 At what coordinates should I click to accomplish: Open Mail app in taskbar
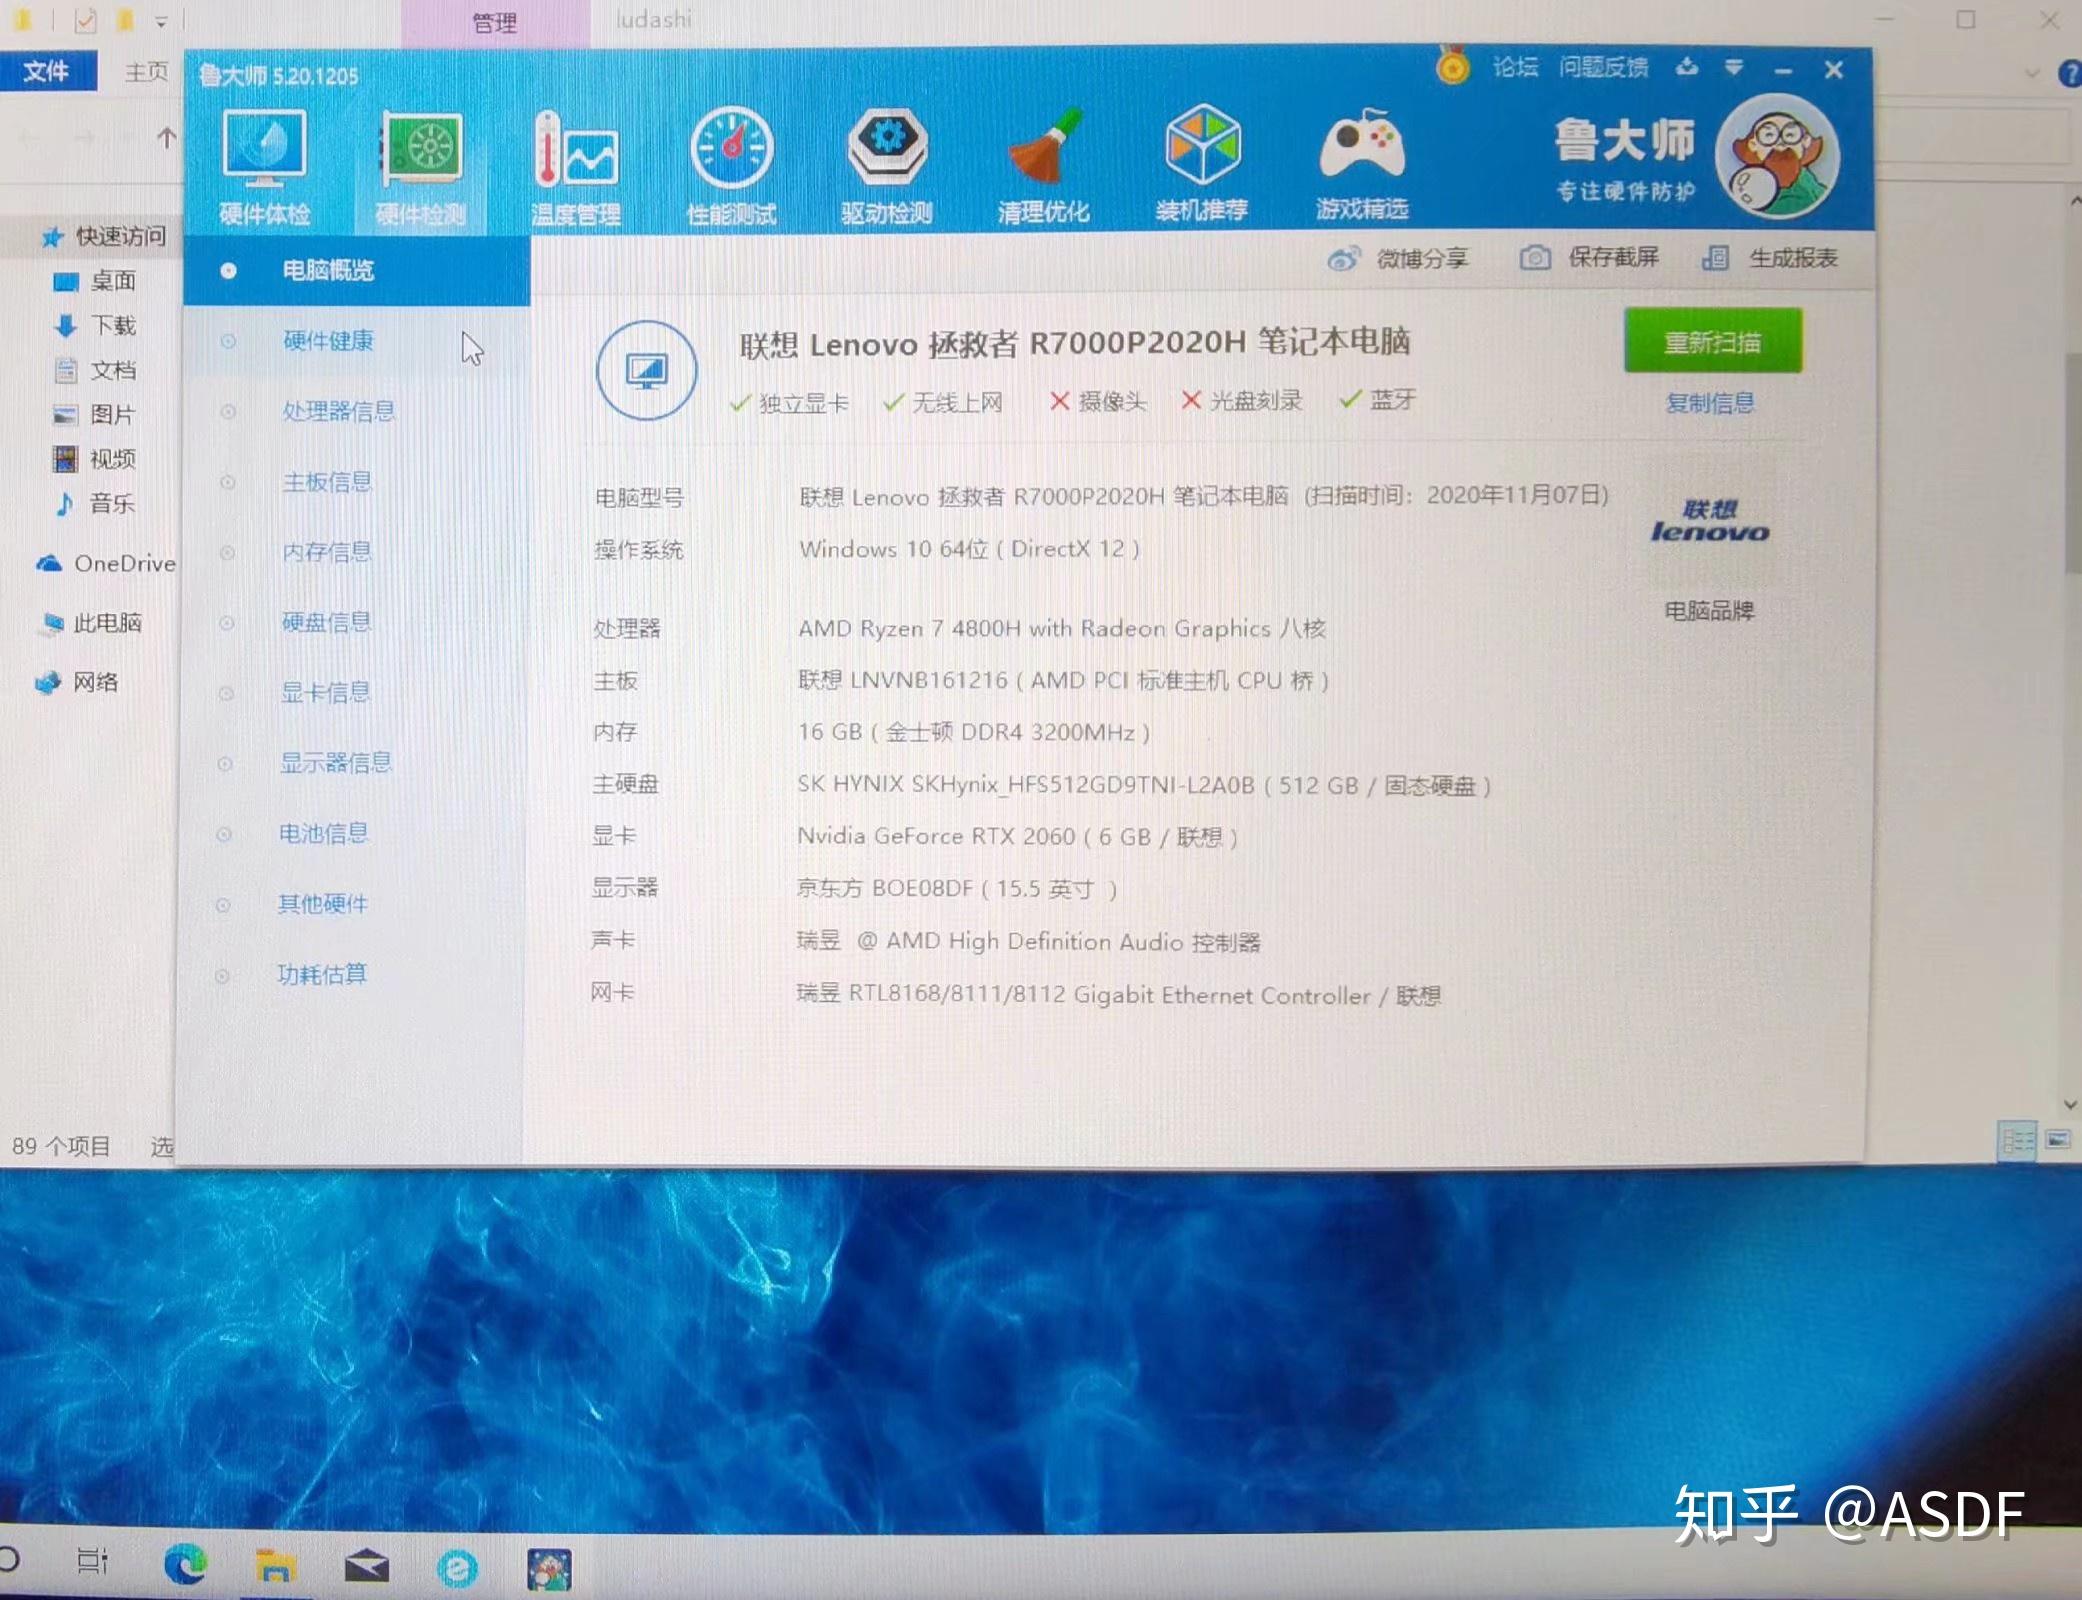[x=366, y=1565]
